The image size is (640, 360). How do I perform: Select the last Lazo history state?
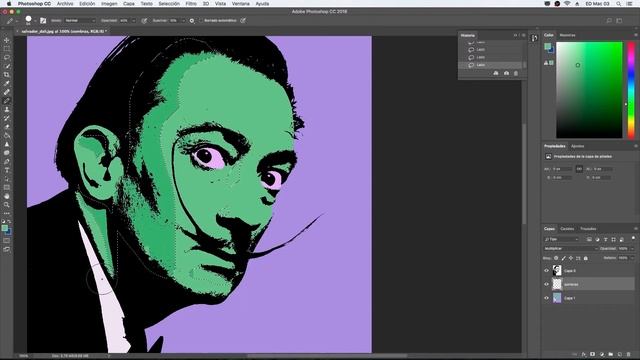(491, 65)
